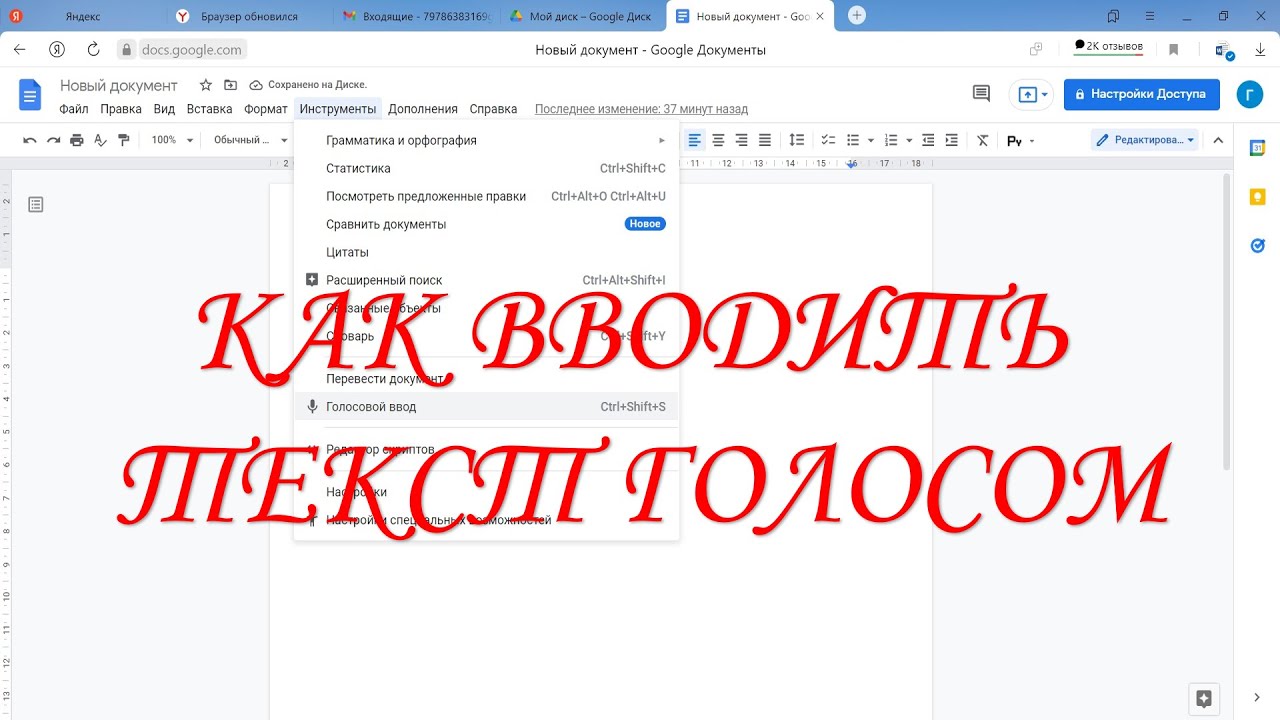1280x720 pixels.
Task: Select Расширенный поиск menu item
Action: click(487, 281)
